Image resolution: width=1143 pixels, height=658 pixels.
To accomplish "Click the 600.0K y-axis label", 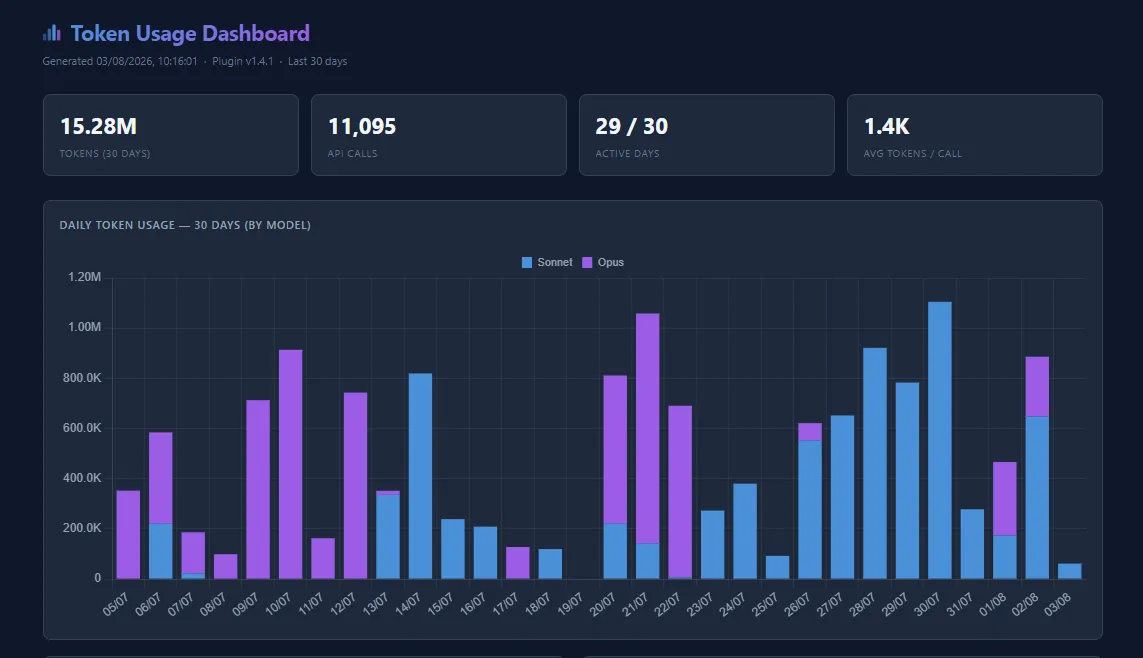I will point(82,428).
